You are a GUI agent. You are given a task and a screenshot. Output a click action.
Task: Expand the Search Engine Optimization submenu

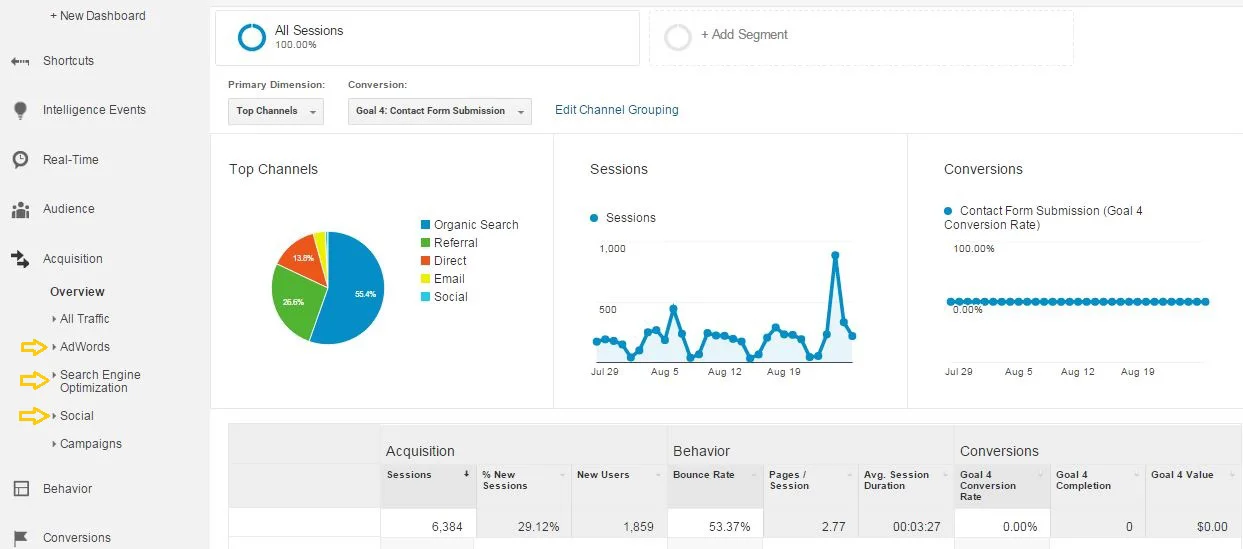[99, 381]
